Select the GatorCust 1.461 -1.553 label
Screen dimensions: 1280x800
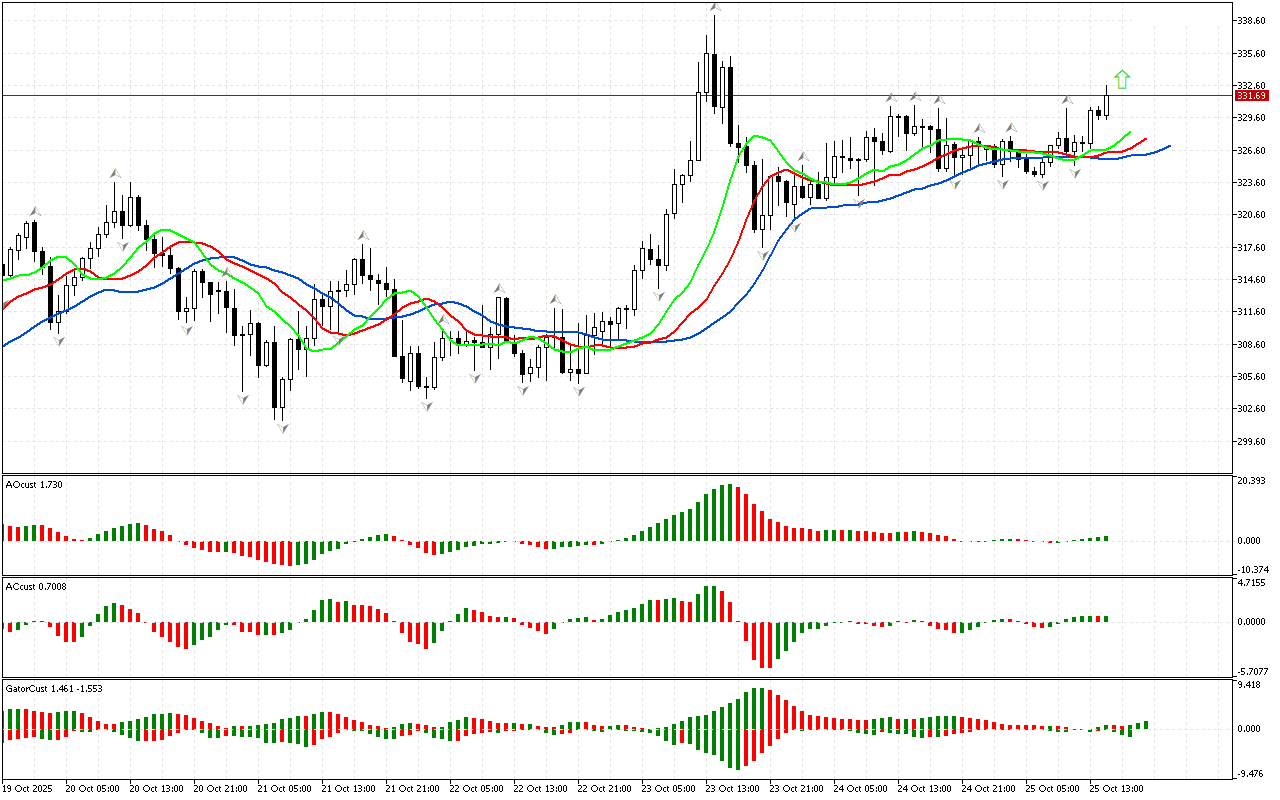(54, 689)
